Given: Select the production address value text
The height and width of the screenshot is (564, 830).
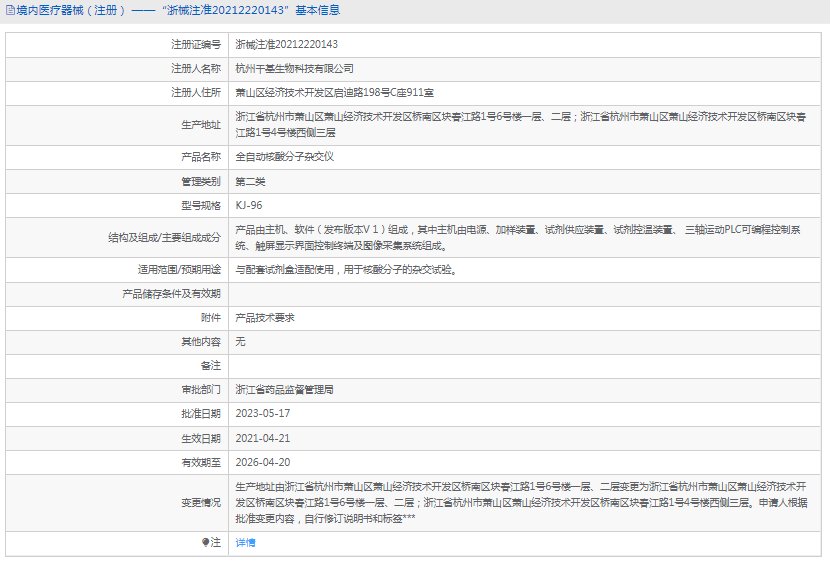Looking at the screenshot, I should tap(521, 124).
